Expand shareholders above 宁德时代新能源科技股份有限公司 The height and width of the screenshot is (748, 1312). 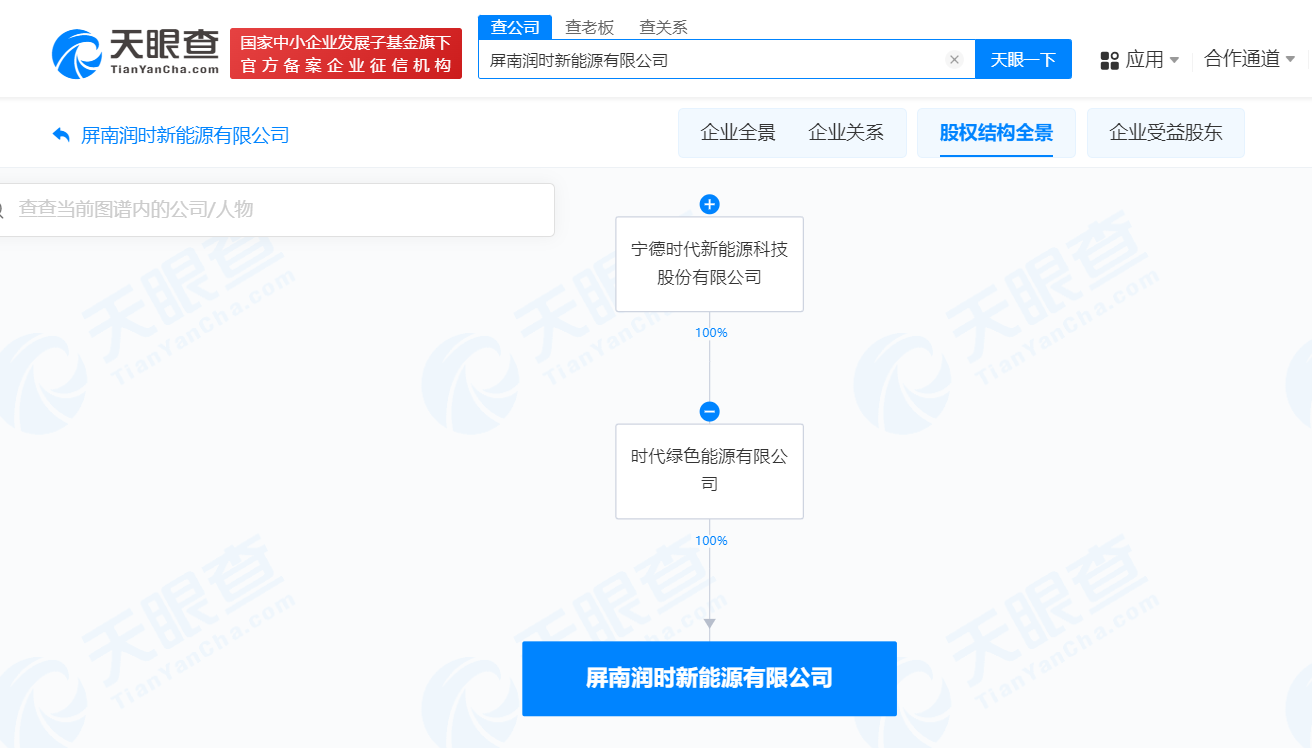point(709,204)
